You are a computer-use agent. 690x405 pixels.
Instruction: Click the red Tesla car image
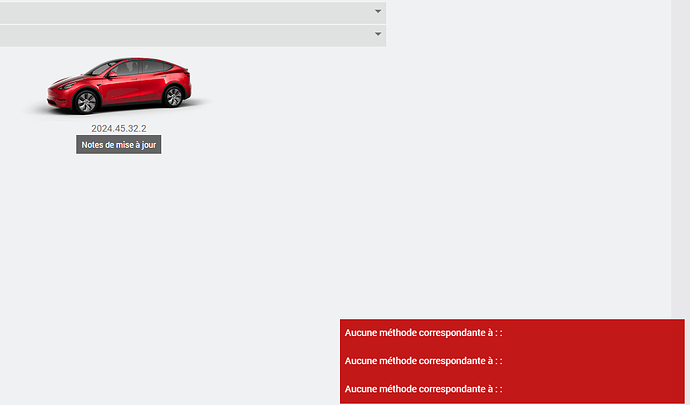pos(119,85)
